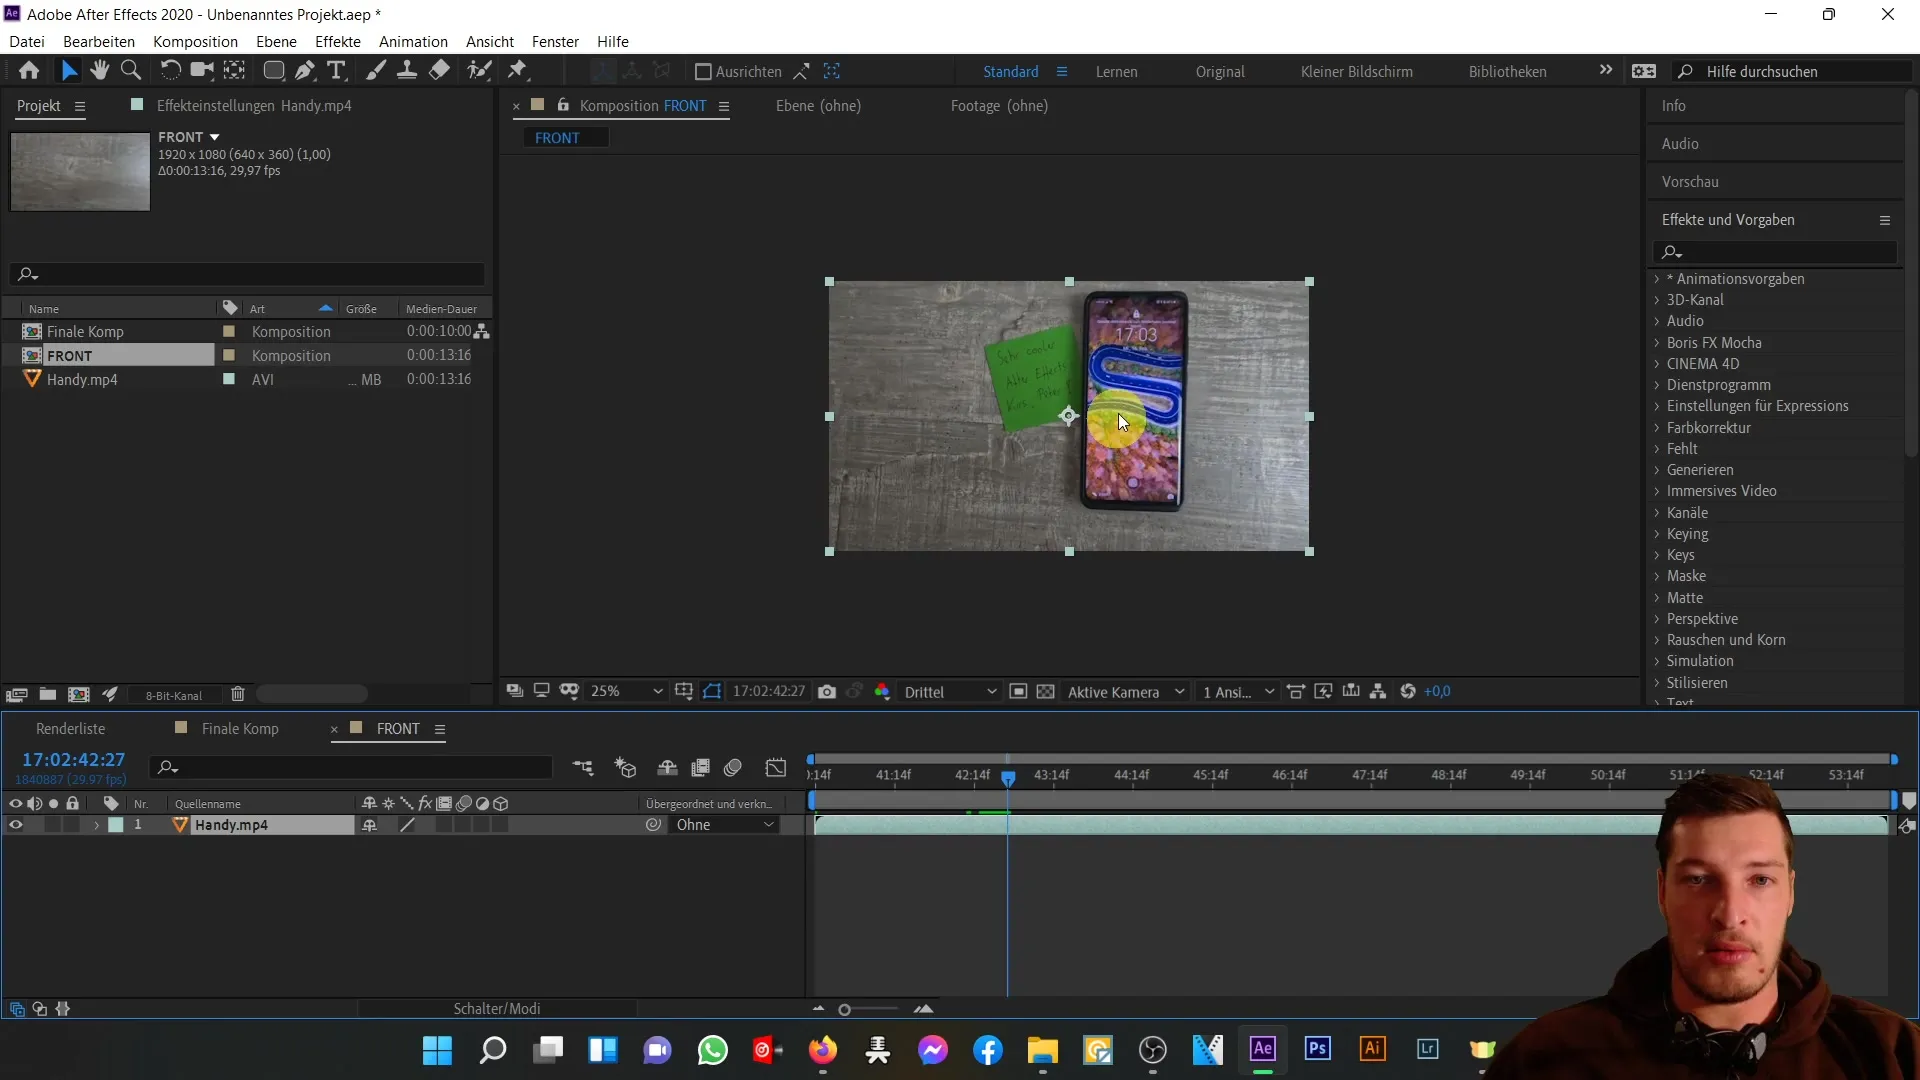
Task: Select the Komposition menu item
Action: [195, 41]
